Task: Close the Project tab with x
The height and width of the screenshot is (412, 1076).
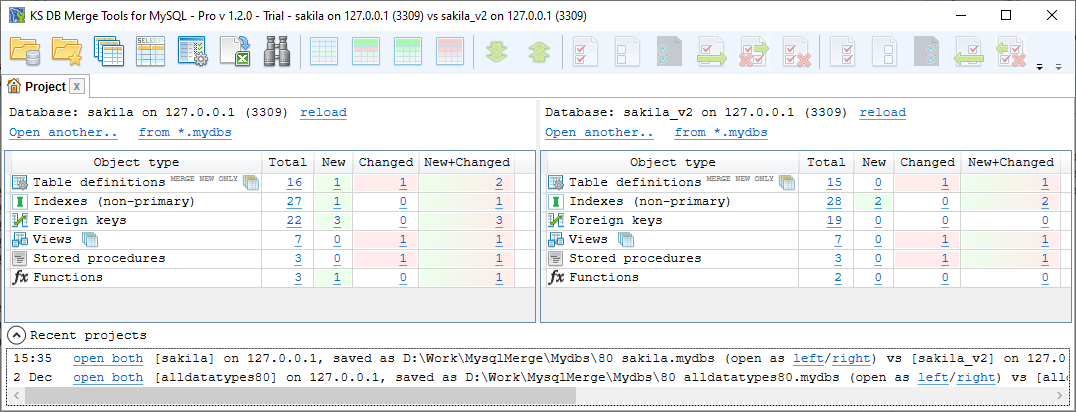Action: point(77,87)
